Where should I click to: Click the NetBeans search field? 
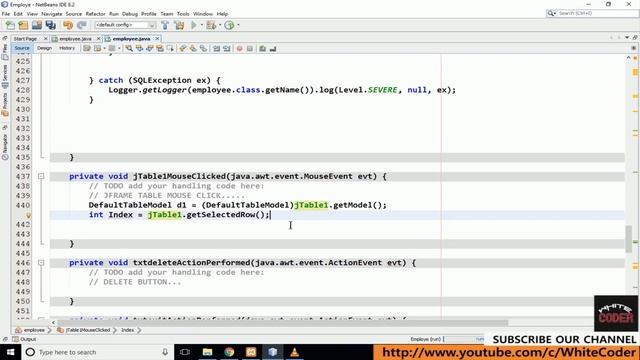coord(592,13)
